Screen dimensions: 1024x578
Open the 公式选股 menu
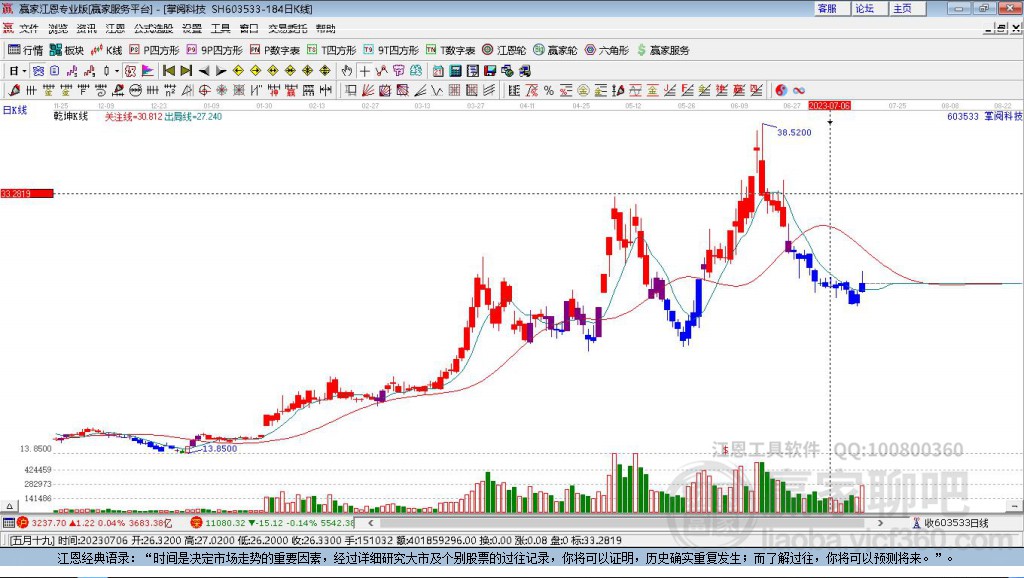(153, 28)
